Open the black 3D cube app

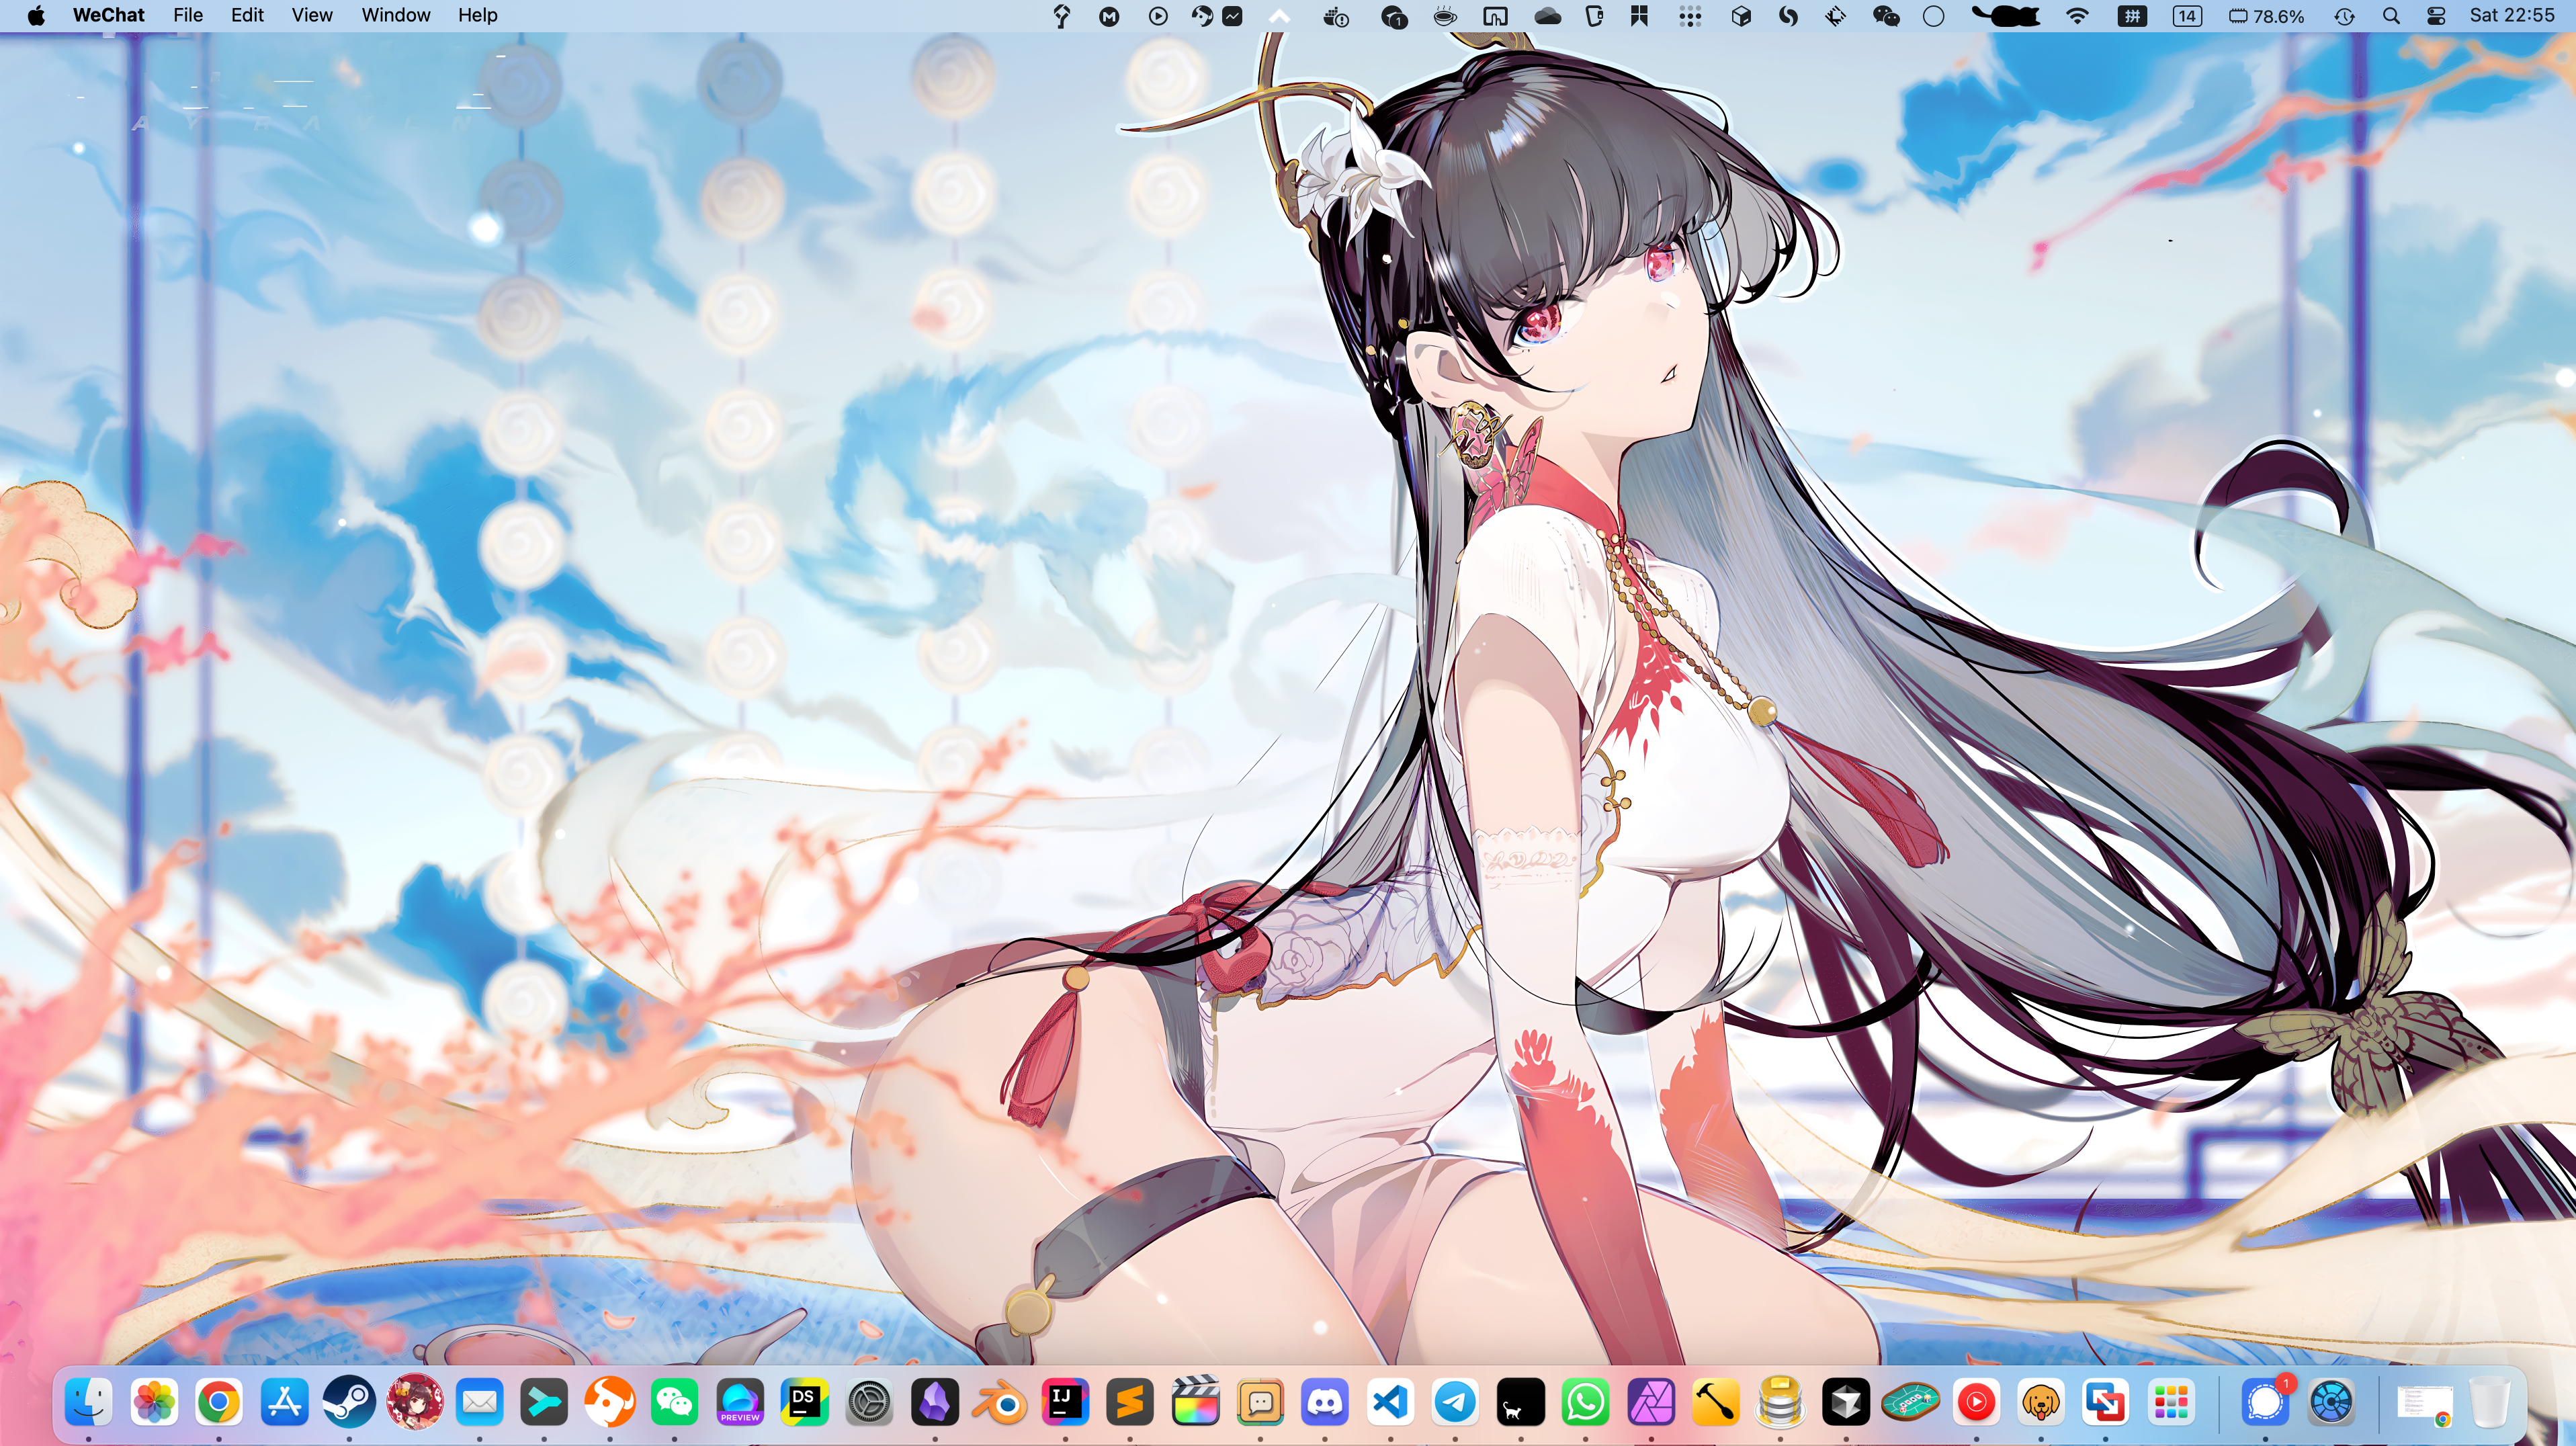point(1846,1402)
